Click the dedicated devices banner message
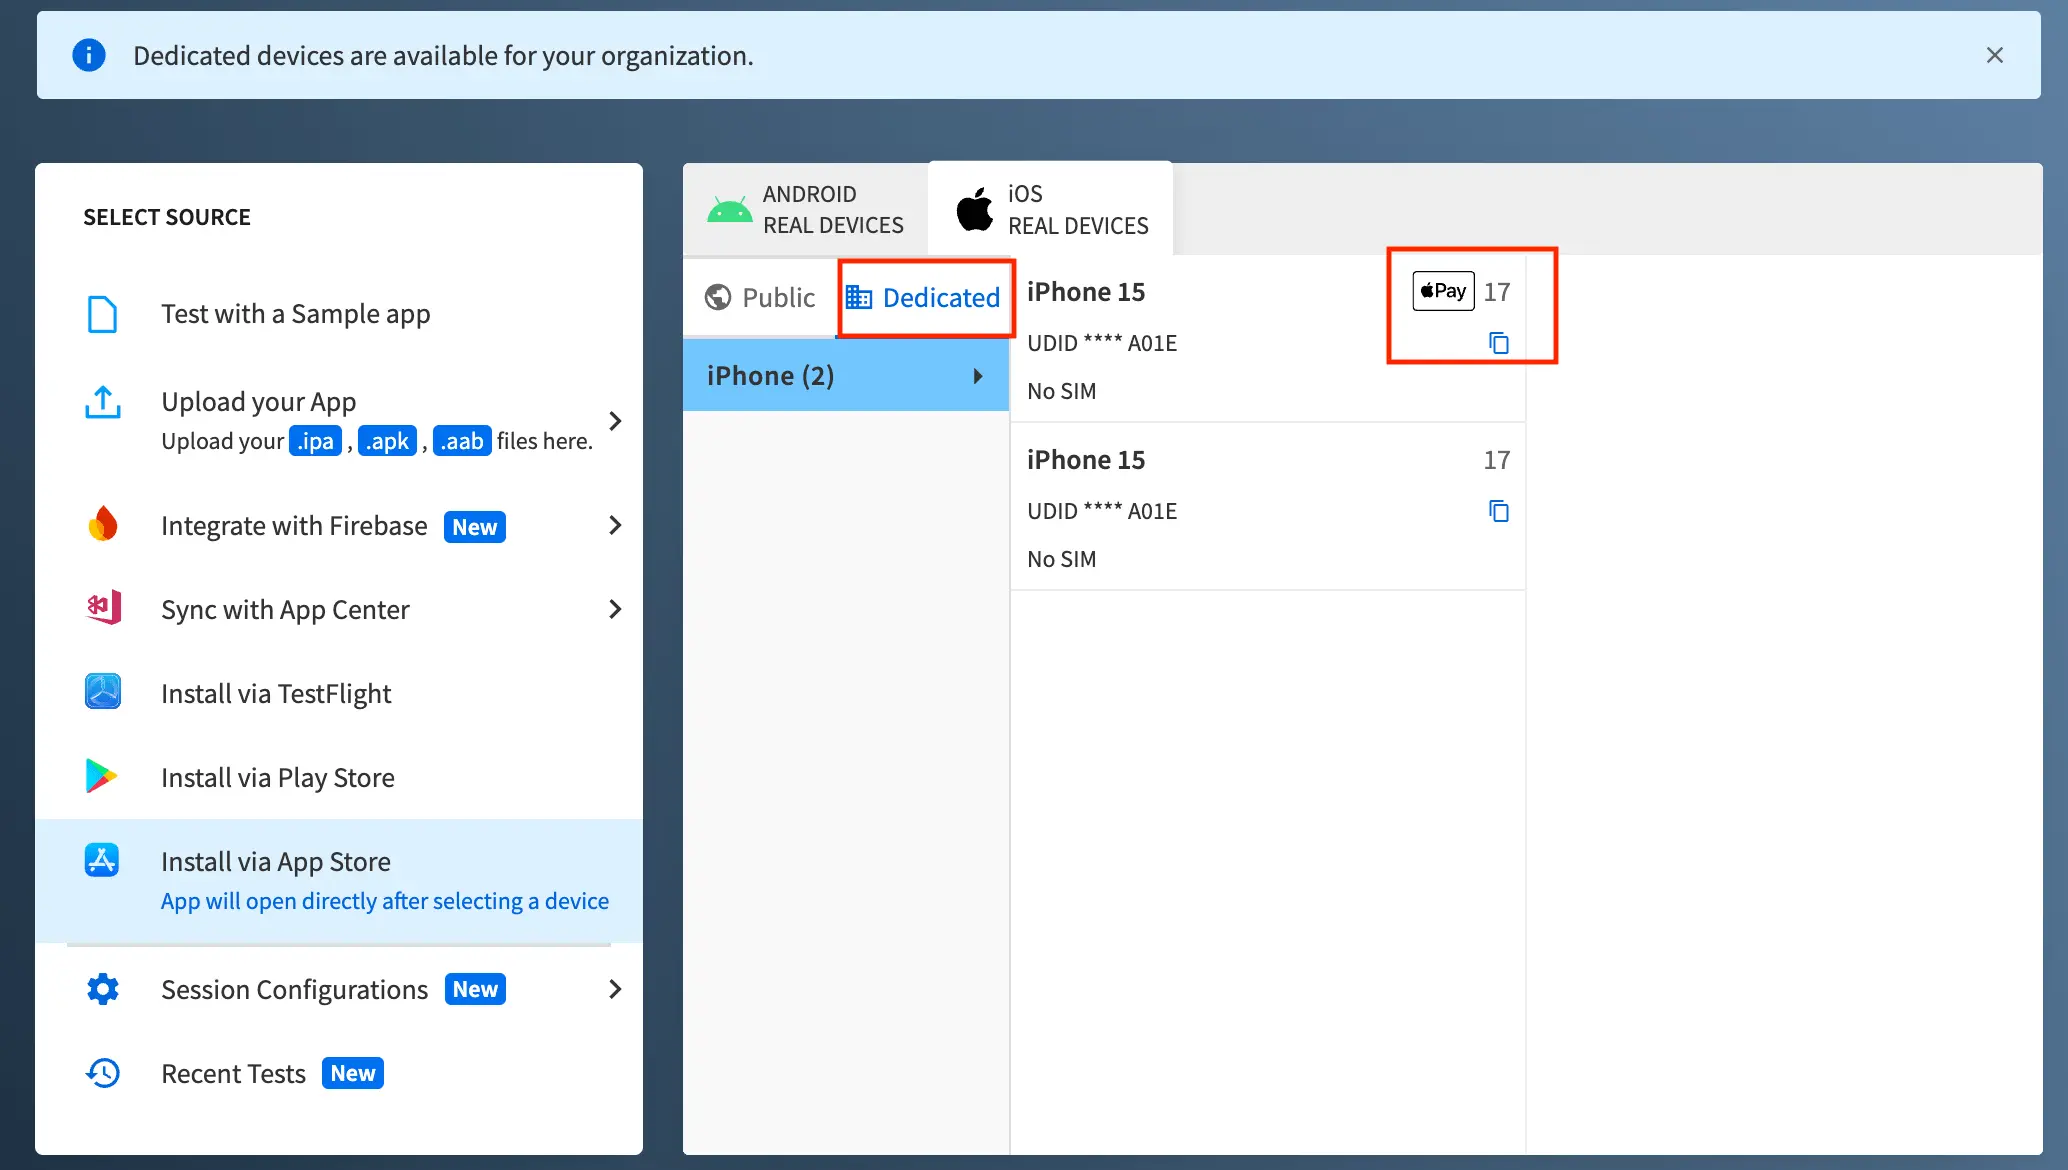The width and height of the screenshot is (2068, 1170). click(x=443, y=55)
